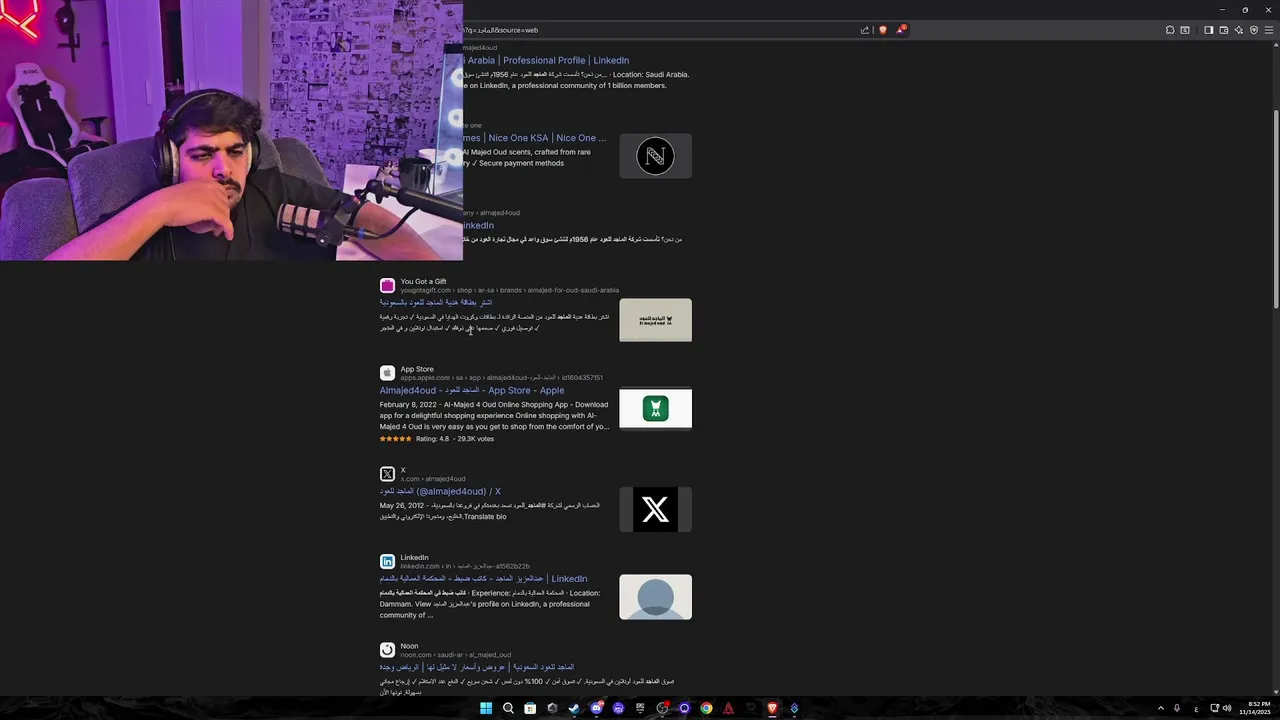Open the network display icon in tray
Viewport: 1280px width, 720px height.
pyautogui.click(x=1214, y=708)
